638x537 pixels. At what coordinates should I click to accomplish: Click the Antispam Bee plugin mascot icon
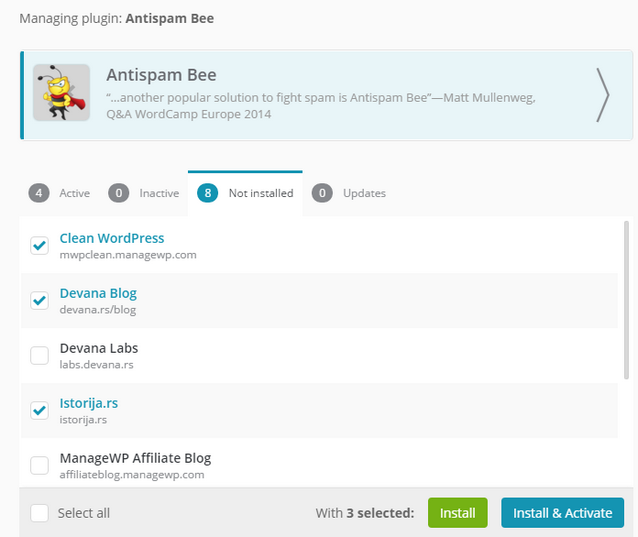tap(61, 92)
